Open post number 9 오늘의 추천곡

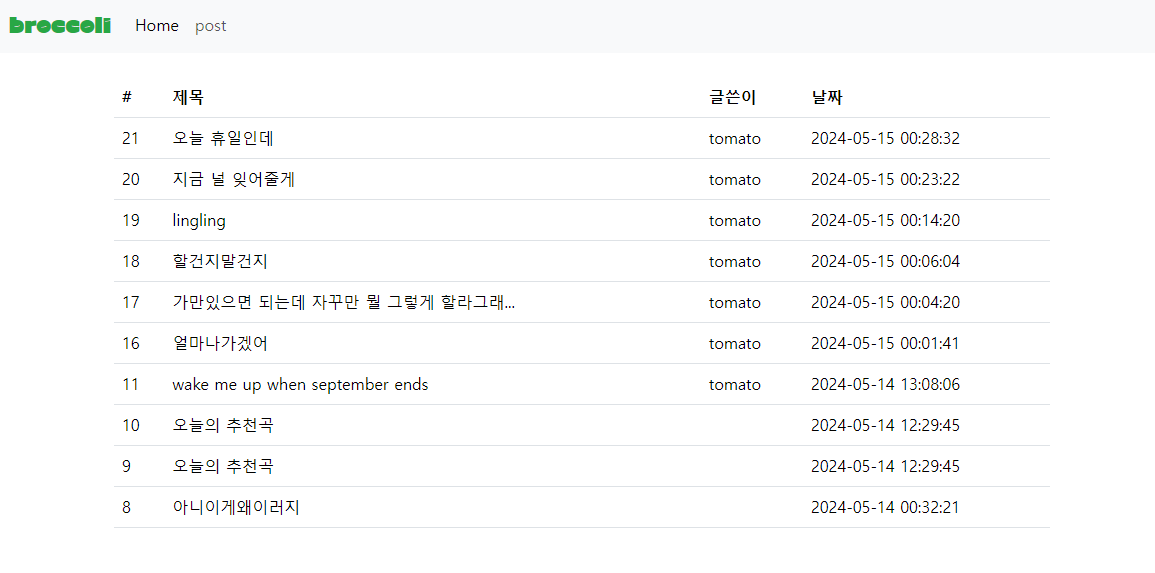(x=223, y=467)
